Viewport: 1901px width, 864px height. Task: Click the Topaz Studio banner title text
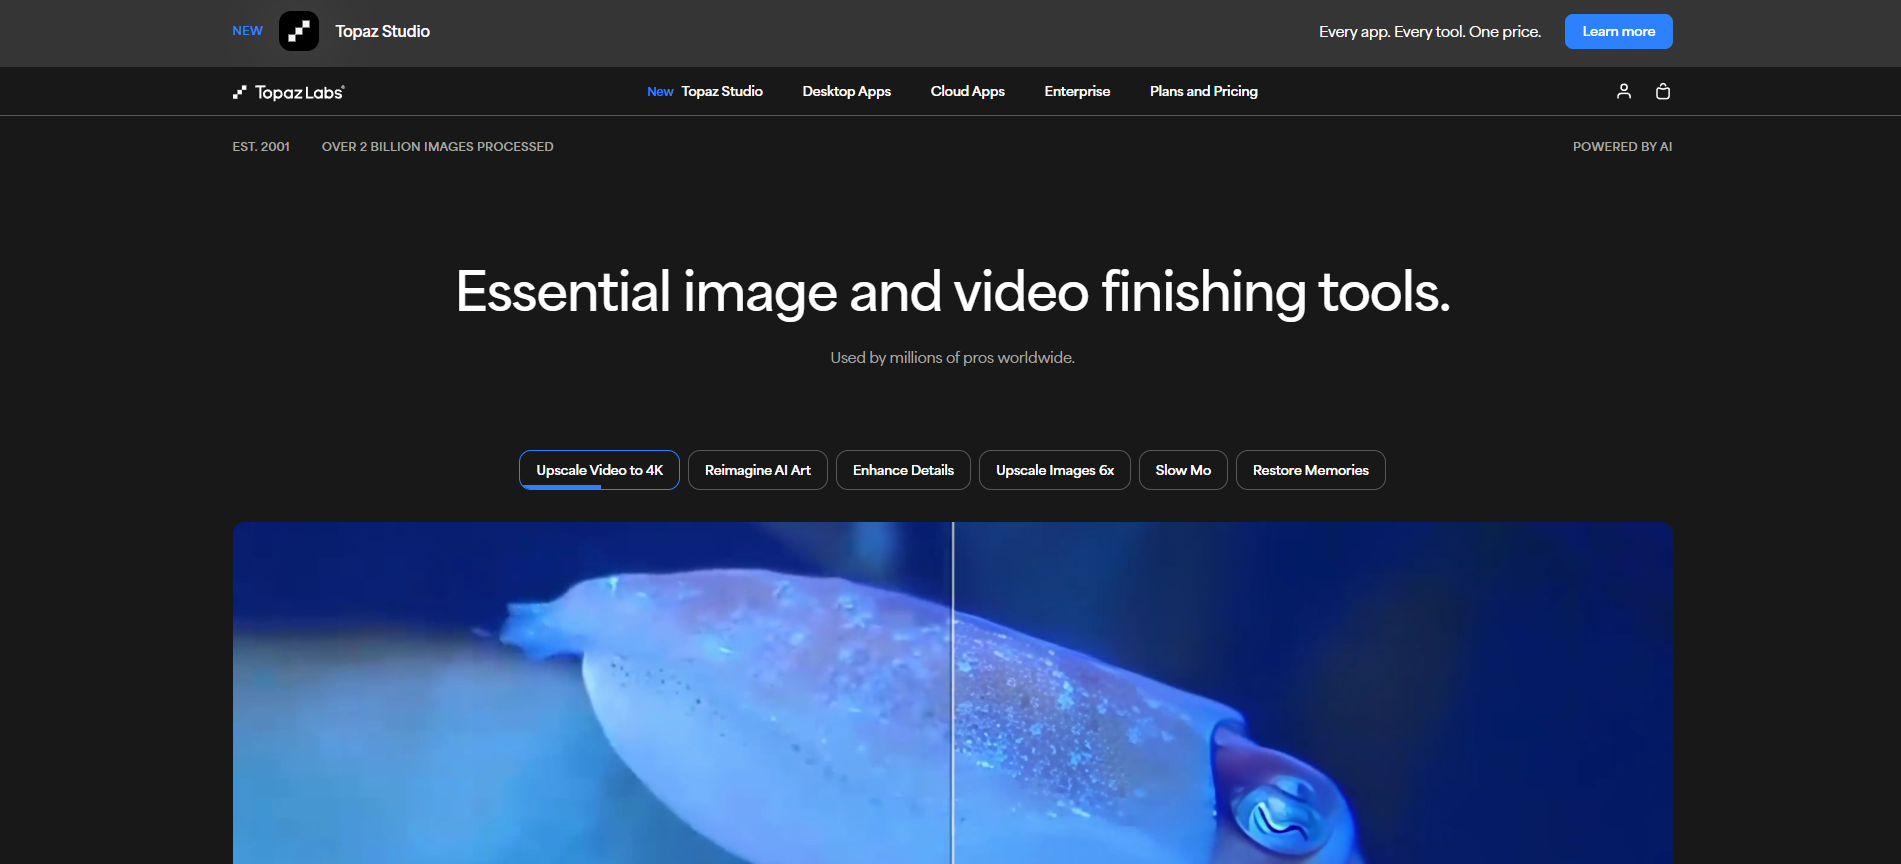pyautogui.click(x=382, y=32)
